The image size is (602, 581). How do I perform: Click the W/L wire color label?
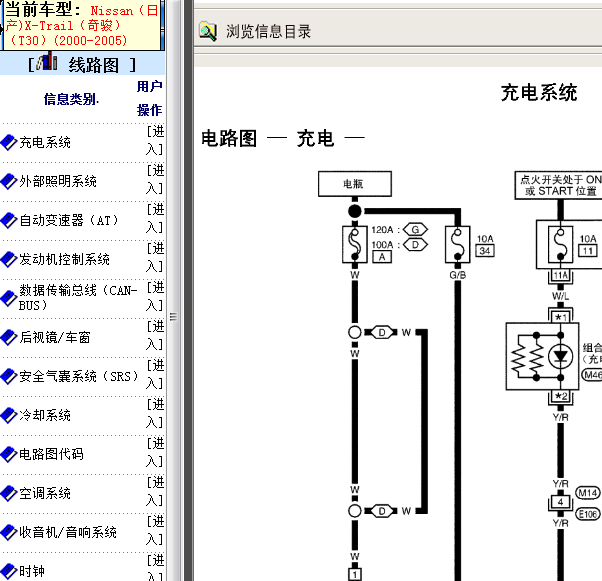[561, 296]
